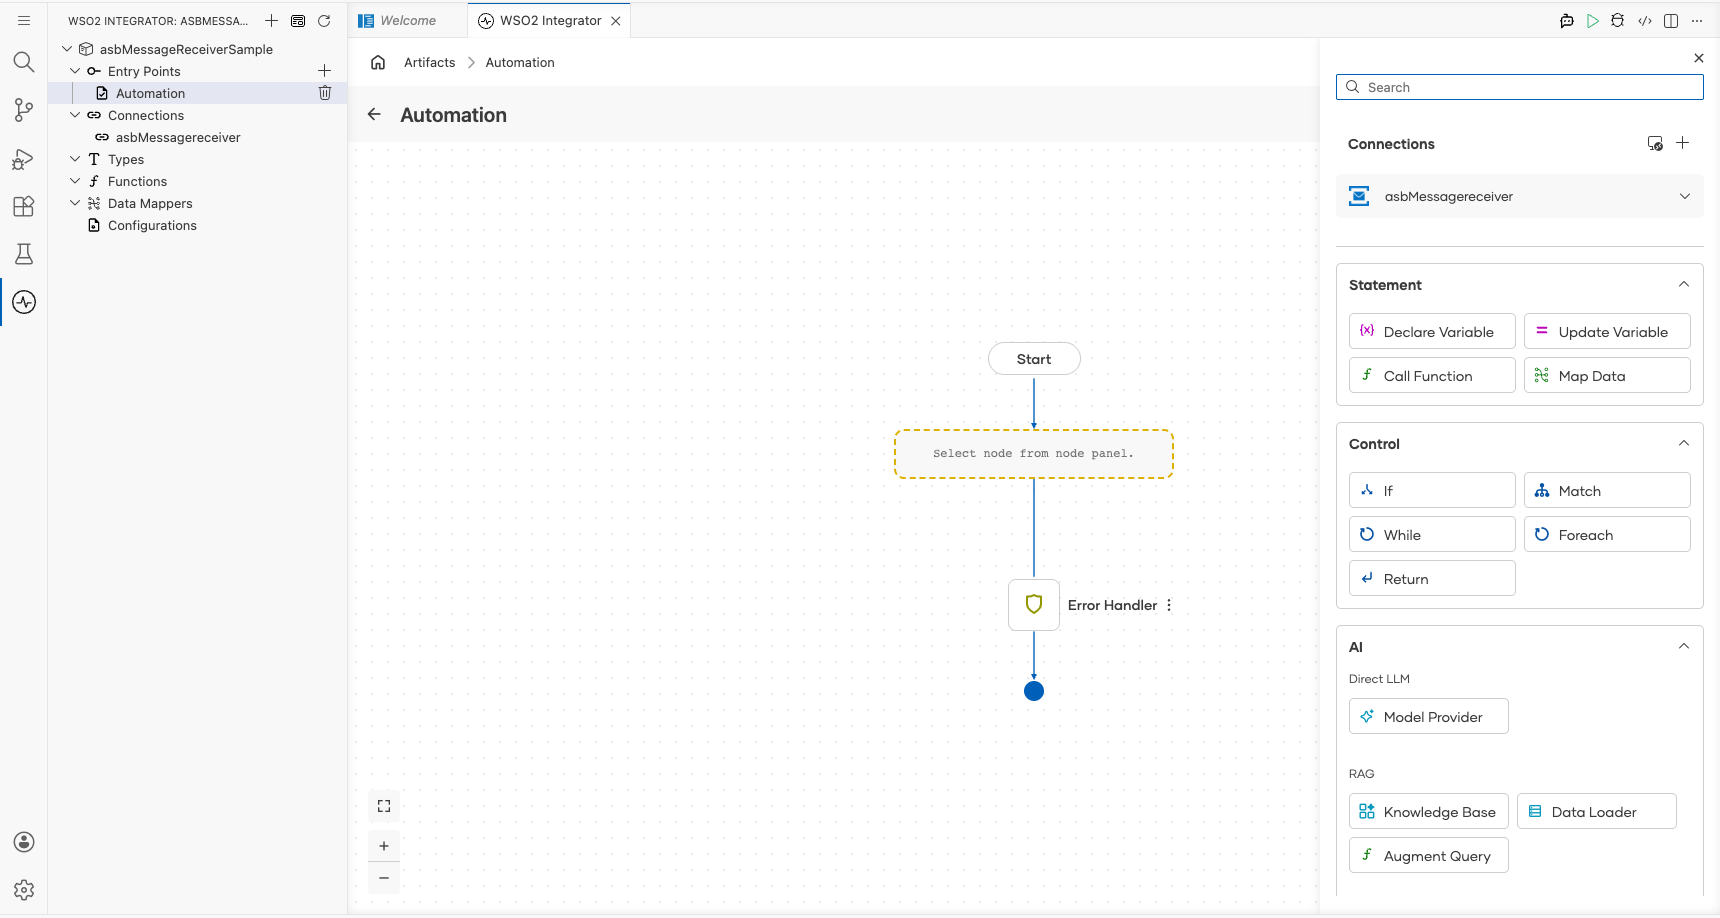
Task: Add a new connection plus icon
Action: [1683, 143]
